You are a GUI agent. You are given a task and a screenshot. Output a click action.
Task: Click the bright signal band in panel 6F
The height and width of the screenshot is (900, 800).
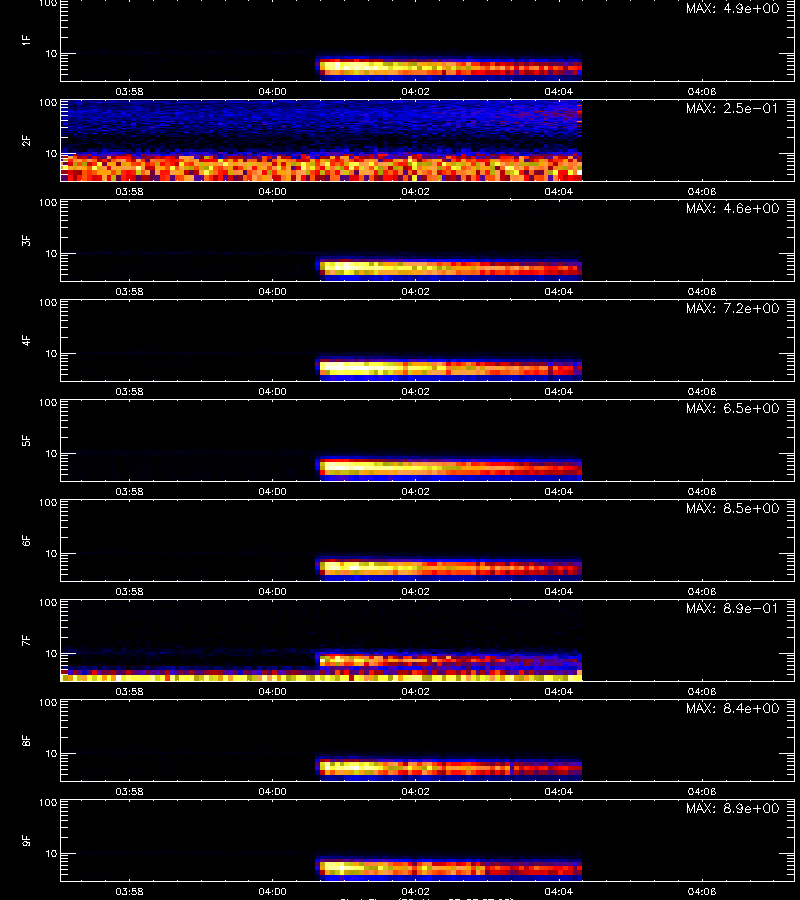(449, 568)
